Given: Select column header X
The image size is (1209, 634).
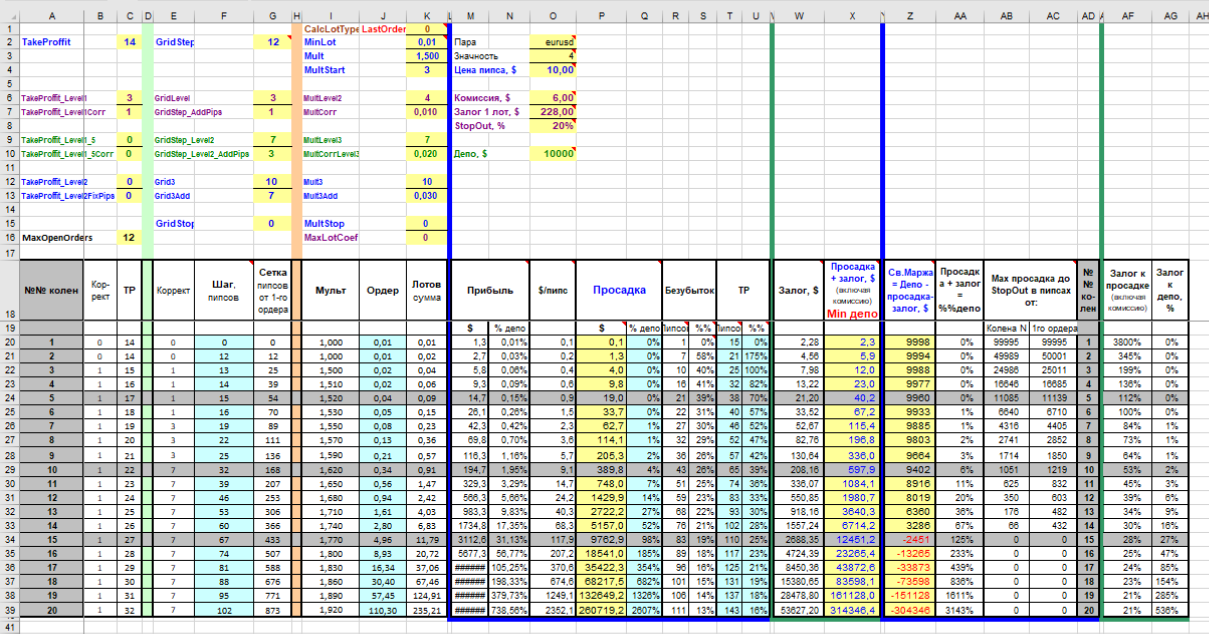Looking at the screenshot, I should (x=851, y=17).
